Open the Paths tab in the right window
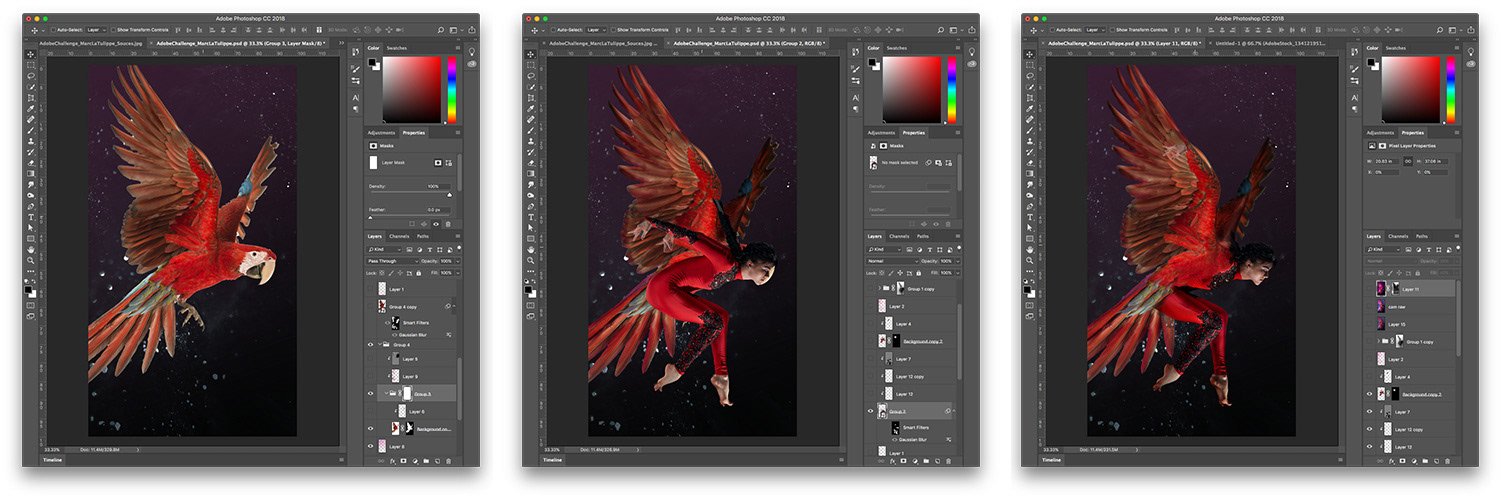1500x500 pixels. 1421,236
